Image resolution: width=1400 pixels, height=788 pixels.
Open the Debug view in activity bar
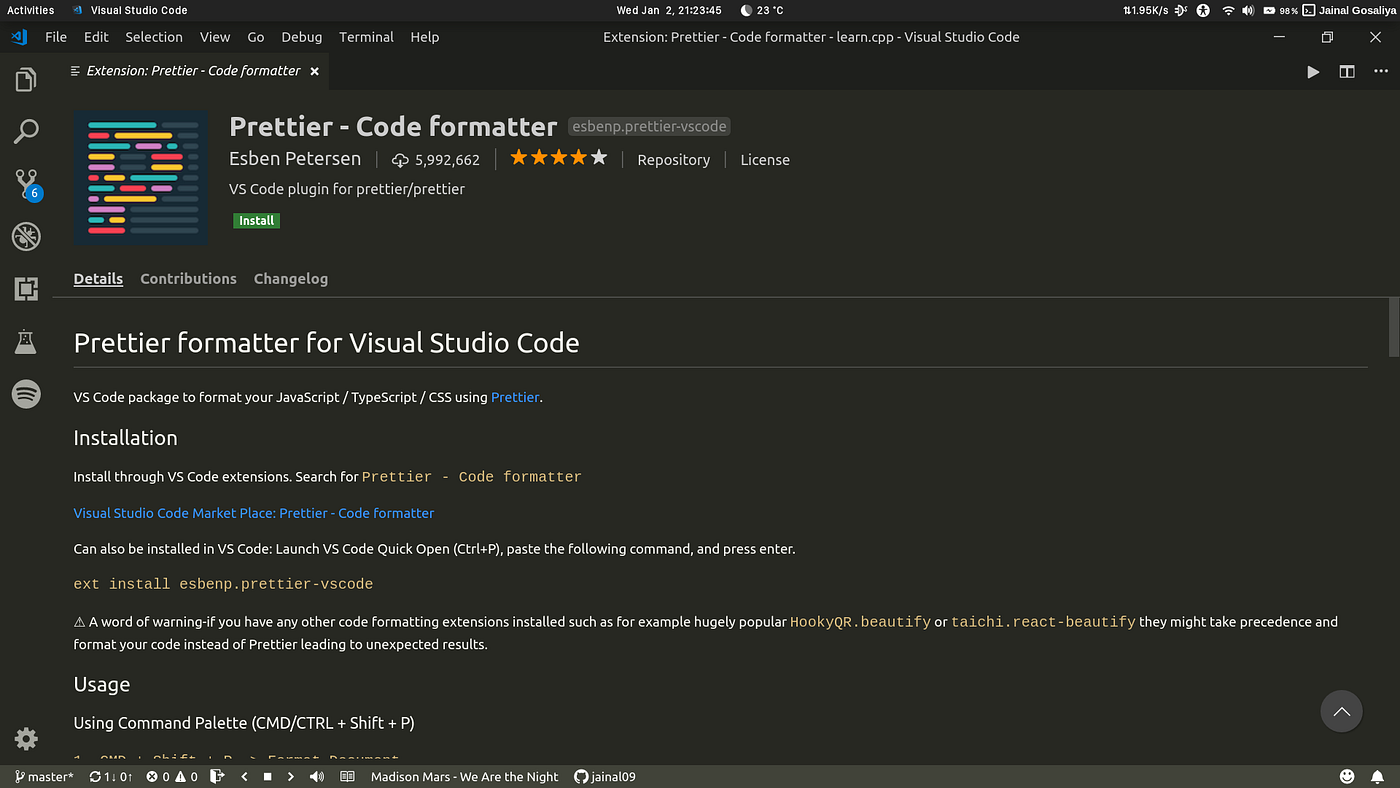pyautogui.click(x=26, y=236)
